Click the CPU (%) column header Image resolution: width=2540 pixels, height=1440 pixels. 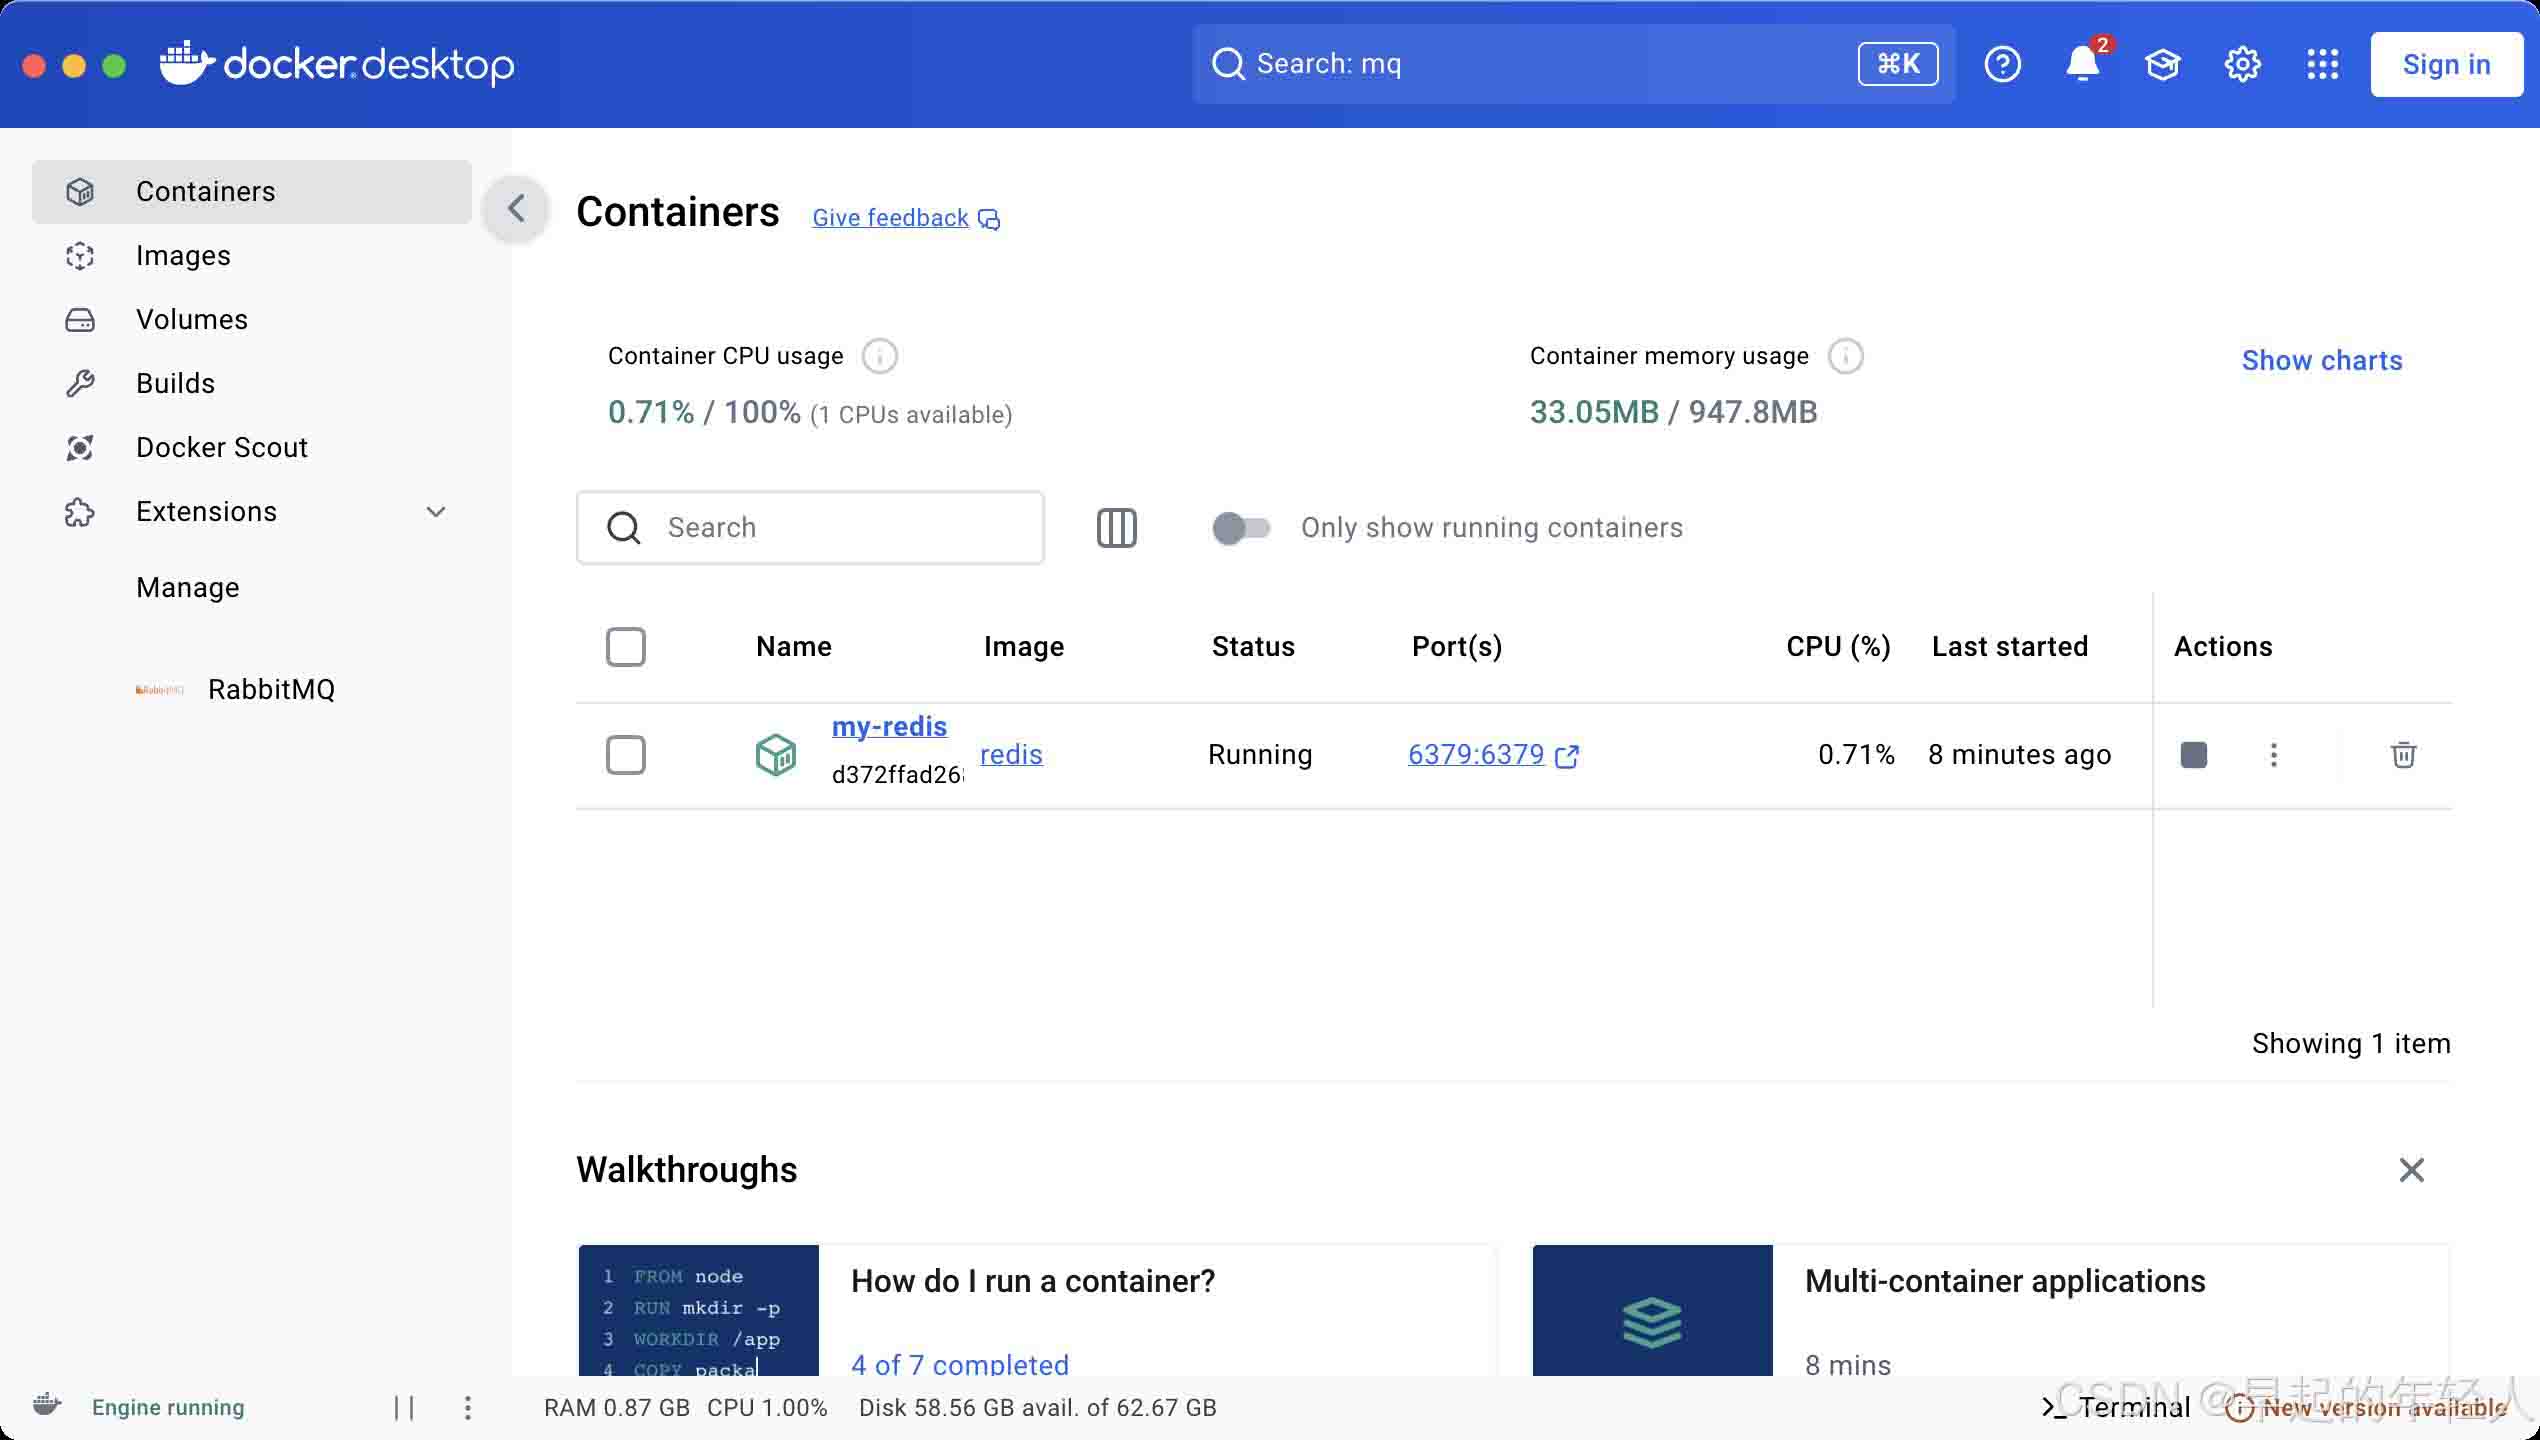[x=1838, y=647]
